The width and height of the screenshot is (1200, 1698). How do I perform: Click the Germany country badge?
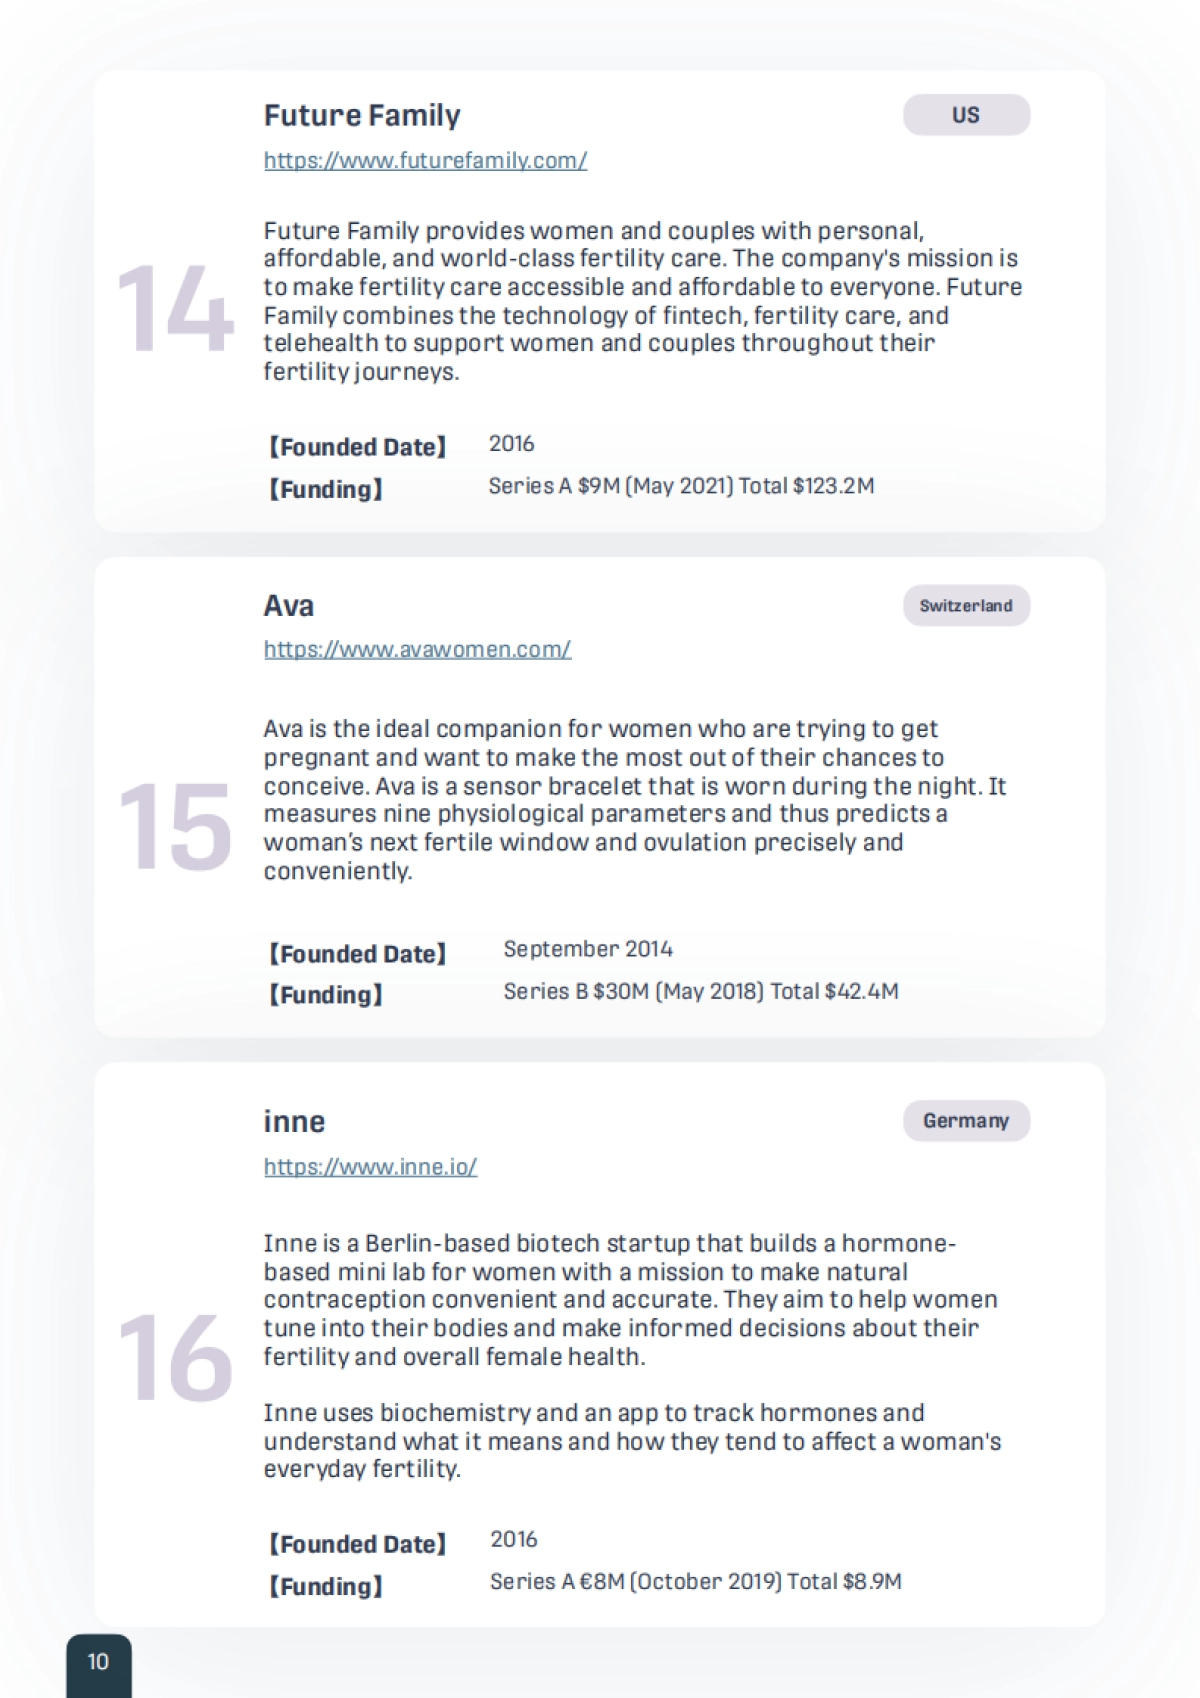(x=966, y=1121)
